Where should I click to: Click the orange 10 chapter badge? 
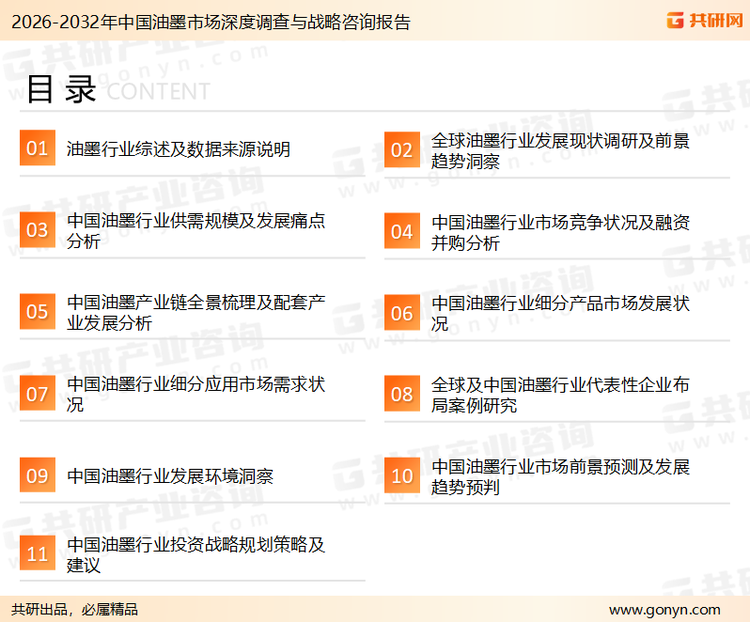(x=402, y=476)
